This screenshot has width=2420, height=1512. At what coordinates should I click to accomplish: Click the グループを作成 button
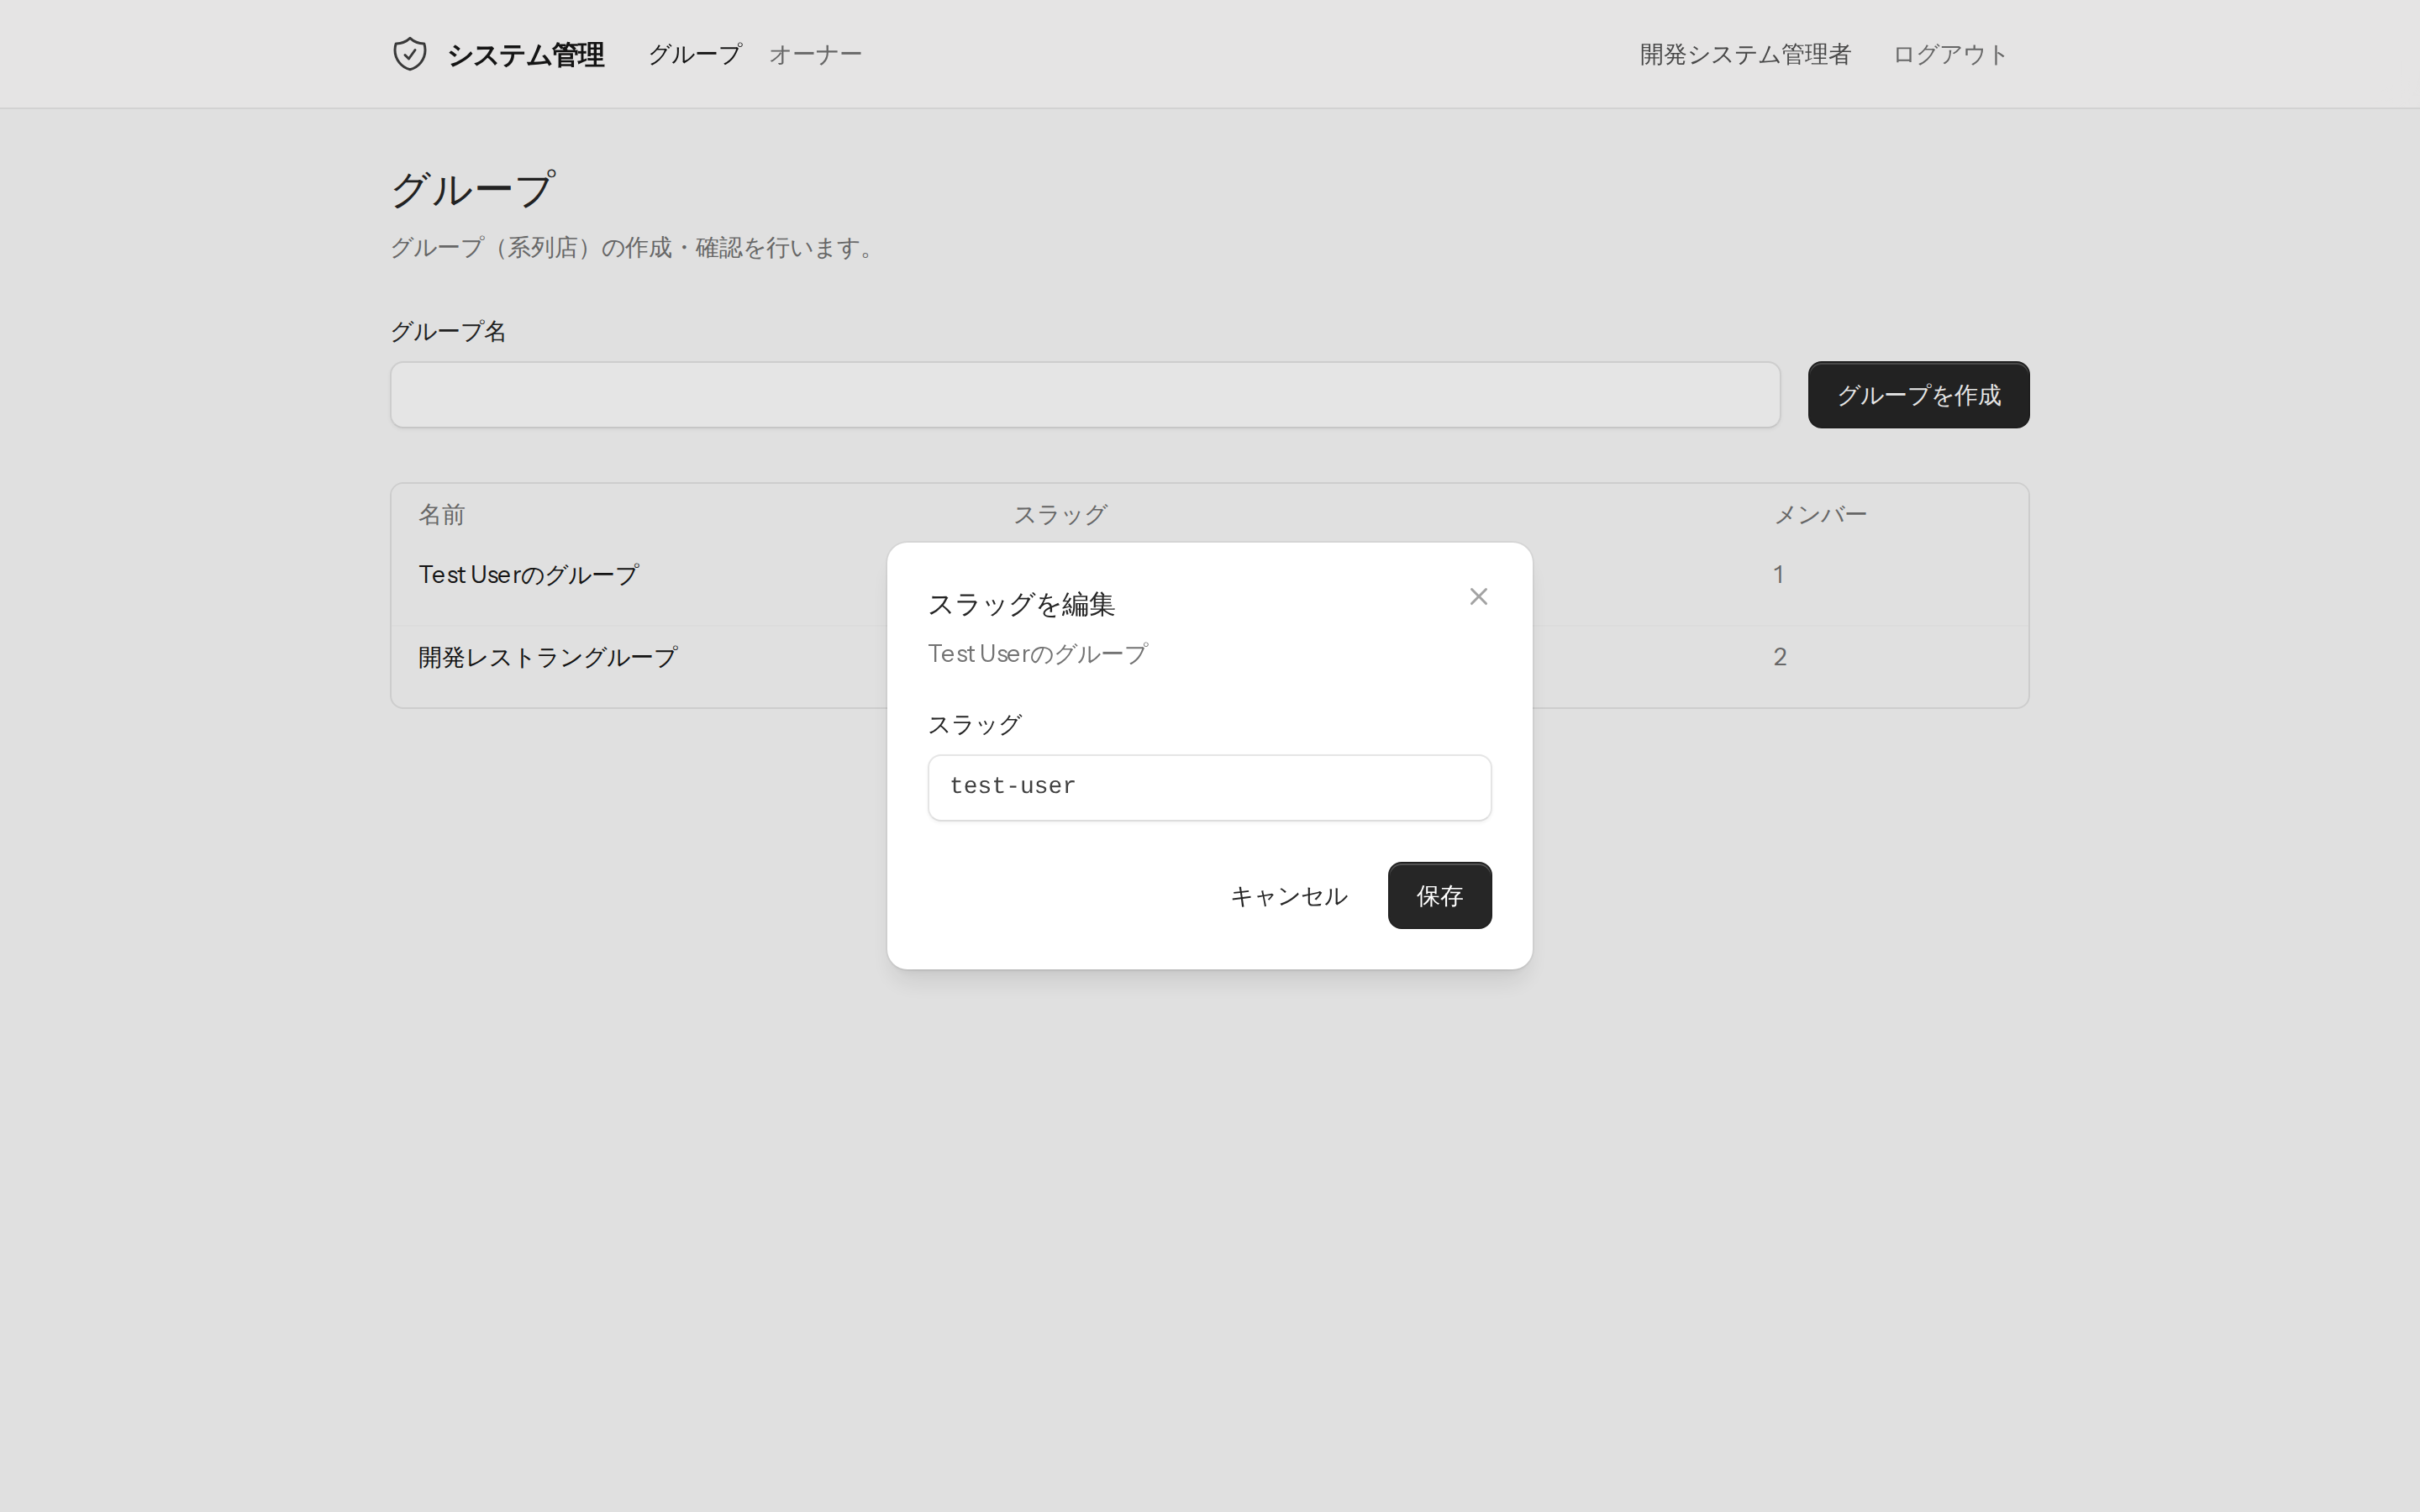(x=1918, y=395)
